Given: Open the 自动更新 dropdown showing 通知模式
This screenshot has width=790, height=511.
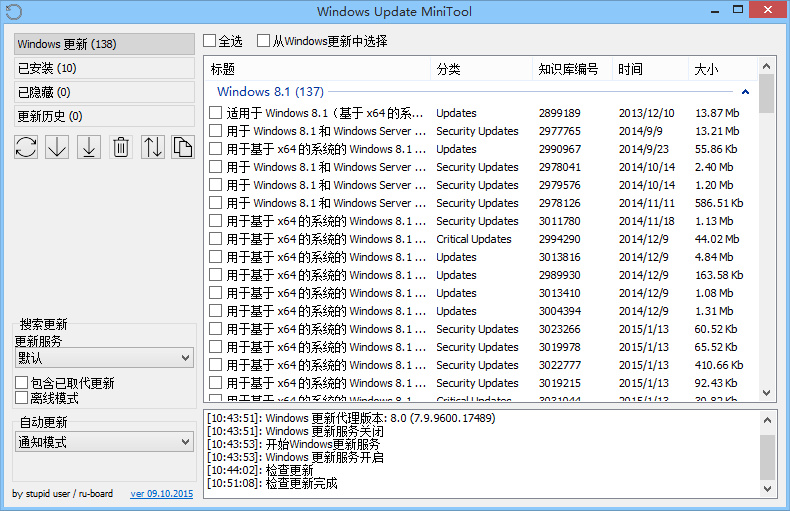Looking at the screenshot, I should pyautogui.click(x=104, y=442).
